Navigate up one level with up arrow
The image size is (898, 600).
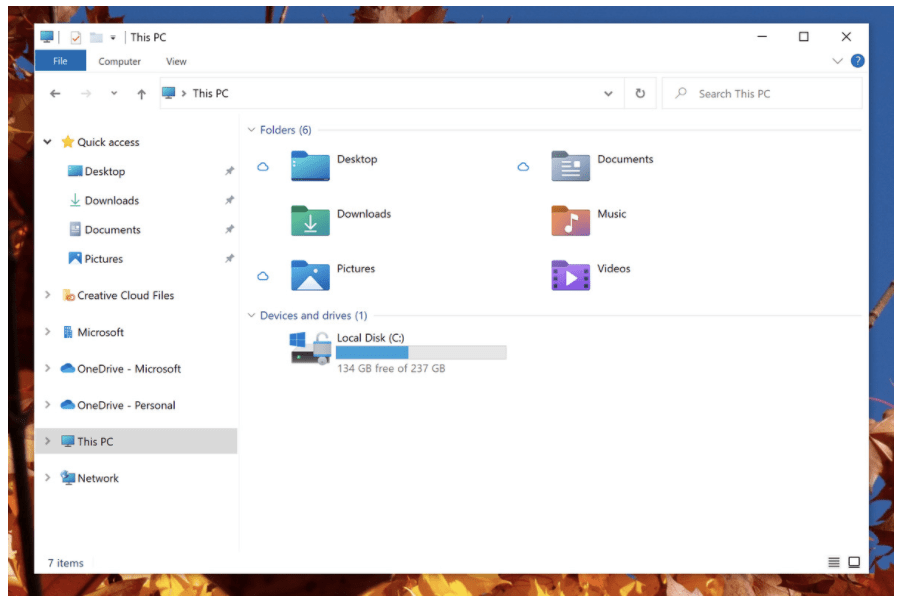tap(141, 94)
